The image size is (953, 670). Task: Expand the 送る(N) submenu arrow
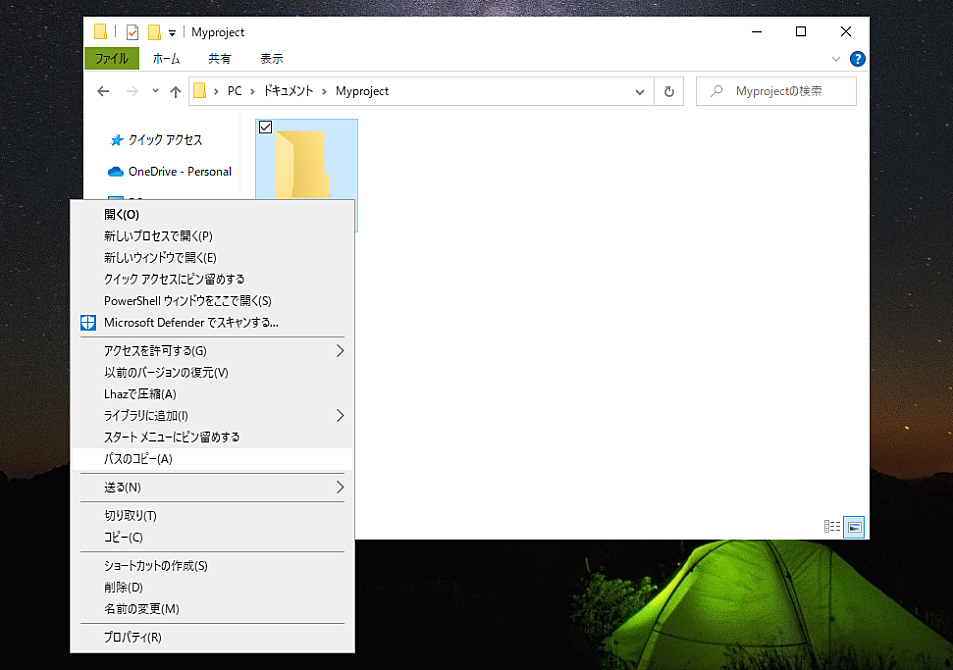[339, 487]
